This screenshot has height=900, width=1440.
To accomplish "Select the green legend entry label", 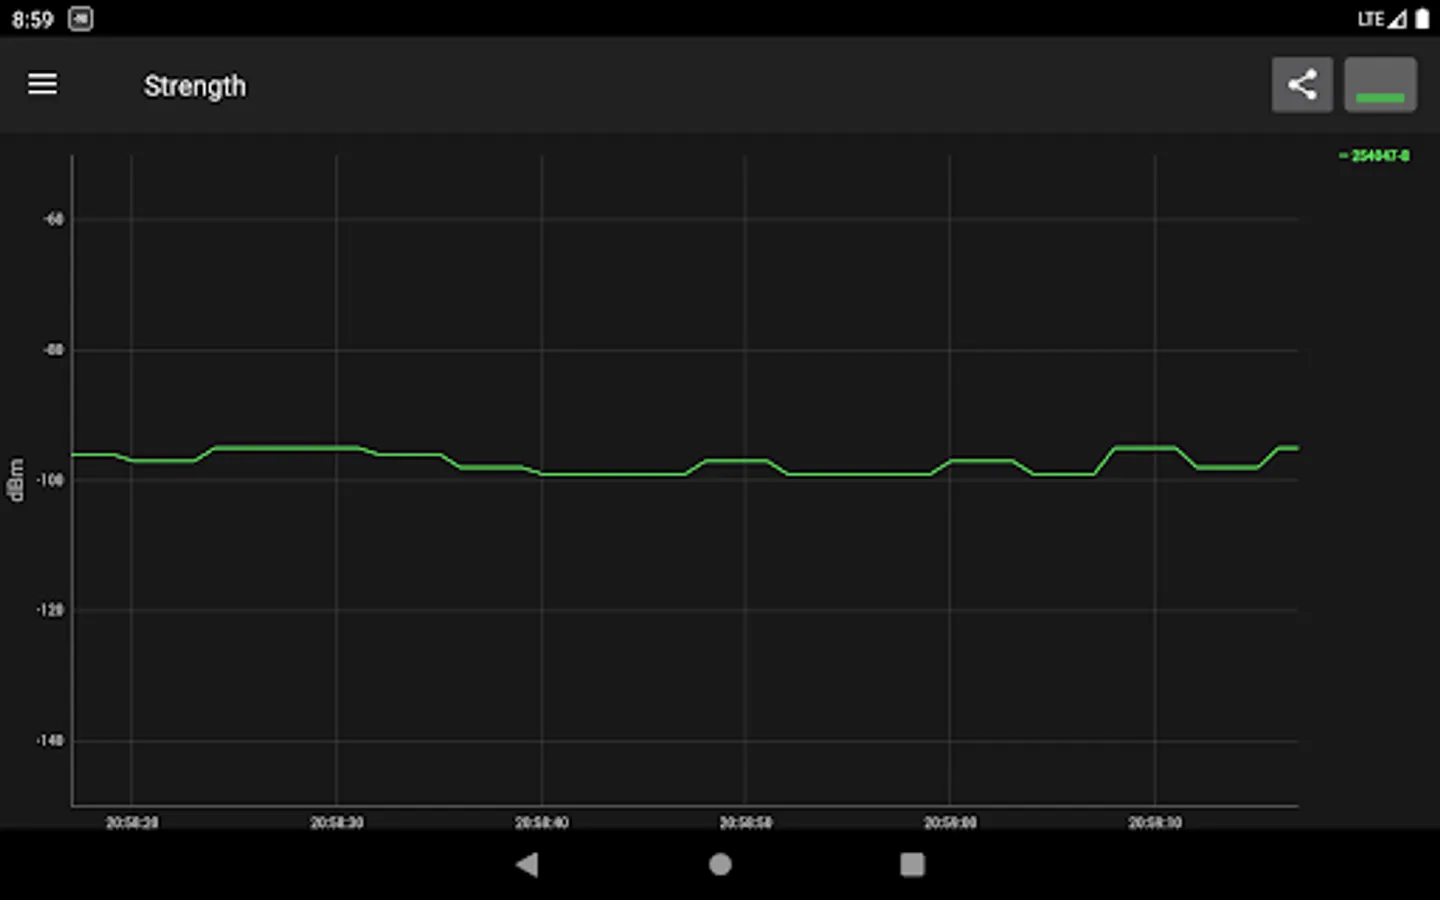I will (1375, 156).
